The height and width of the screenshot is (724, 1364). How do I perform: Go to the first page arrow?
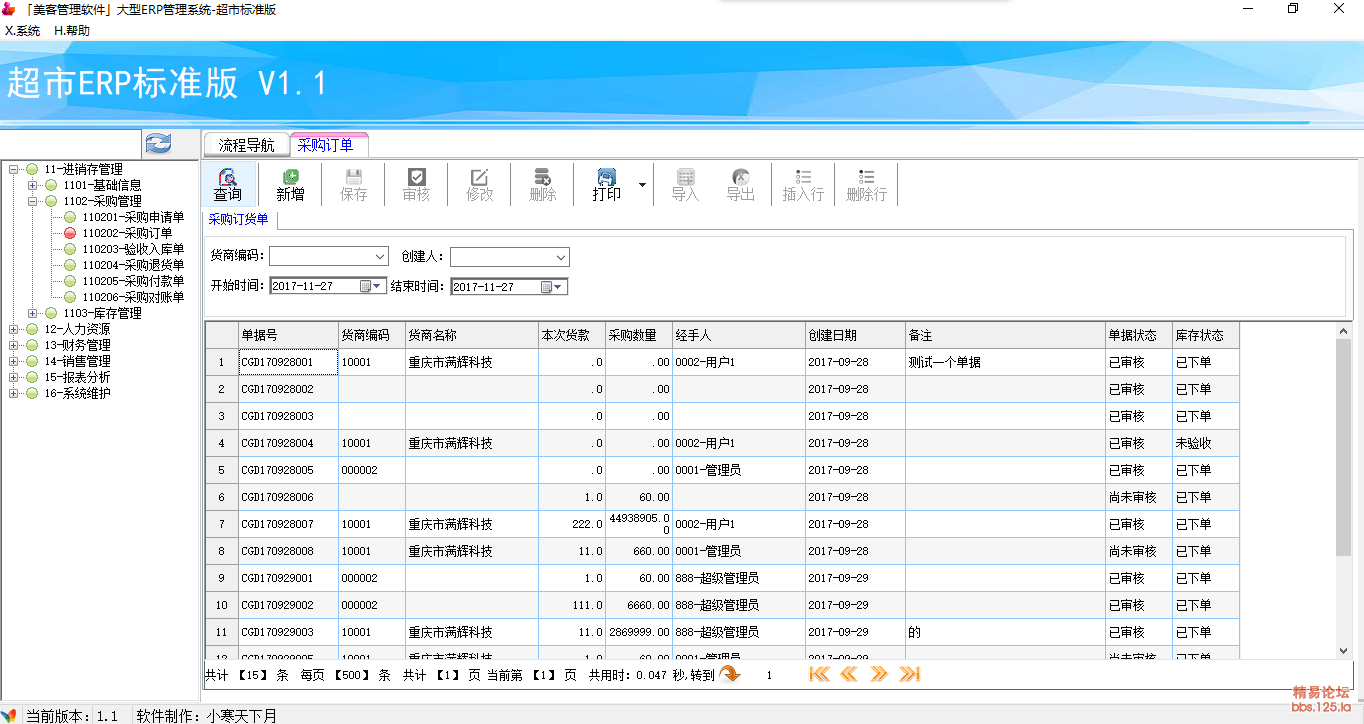[819, 675]
